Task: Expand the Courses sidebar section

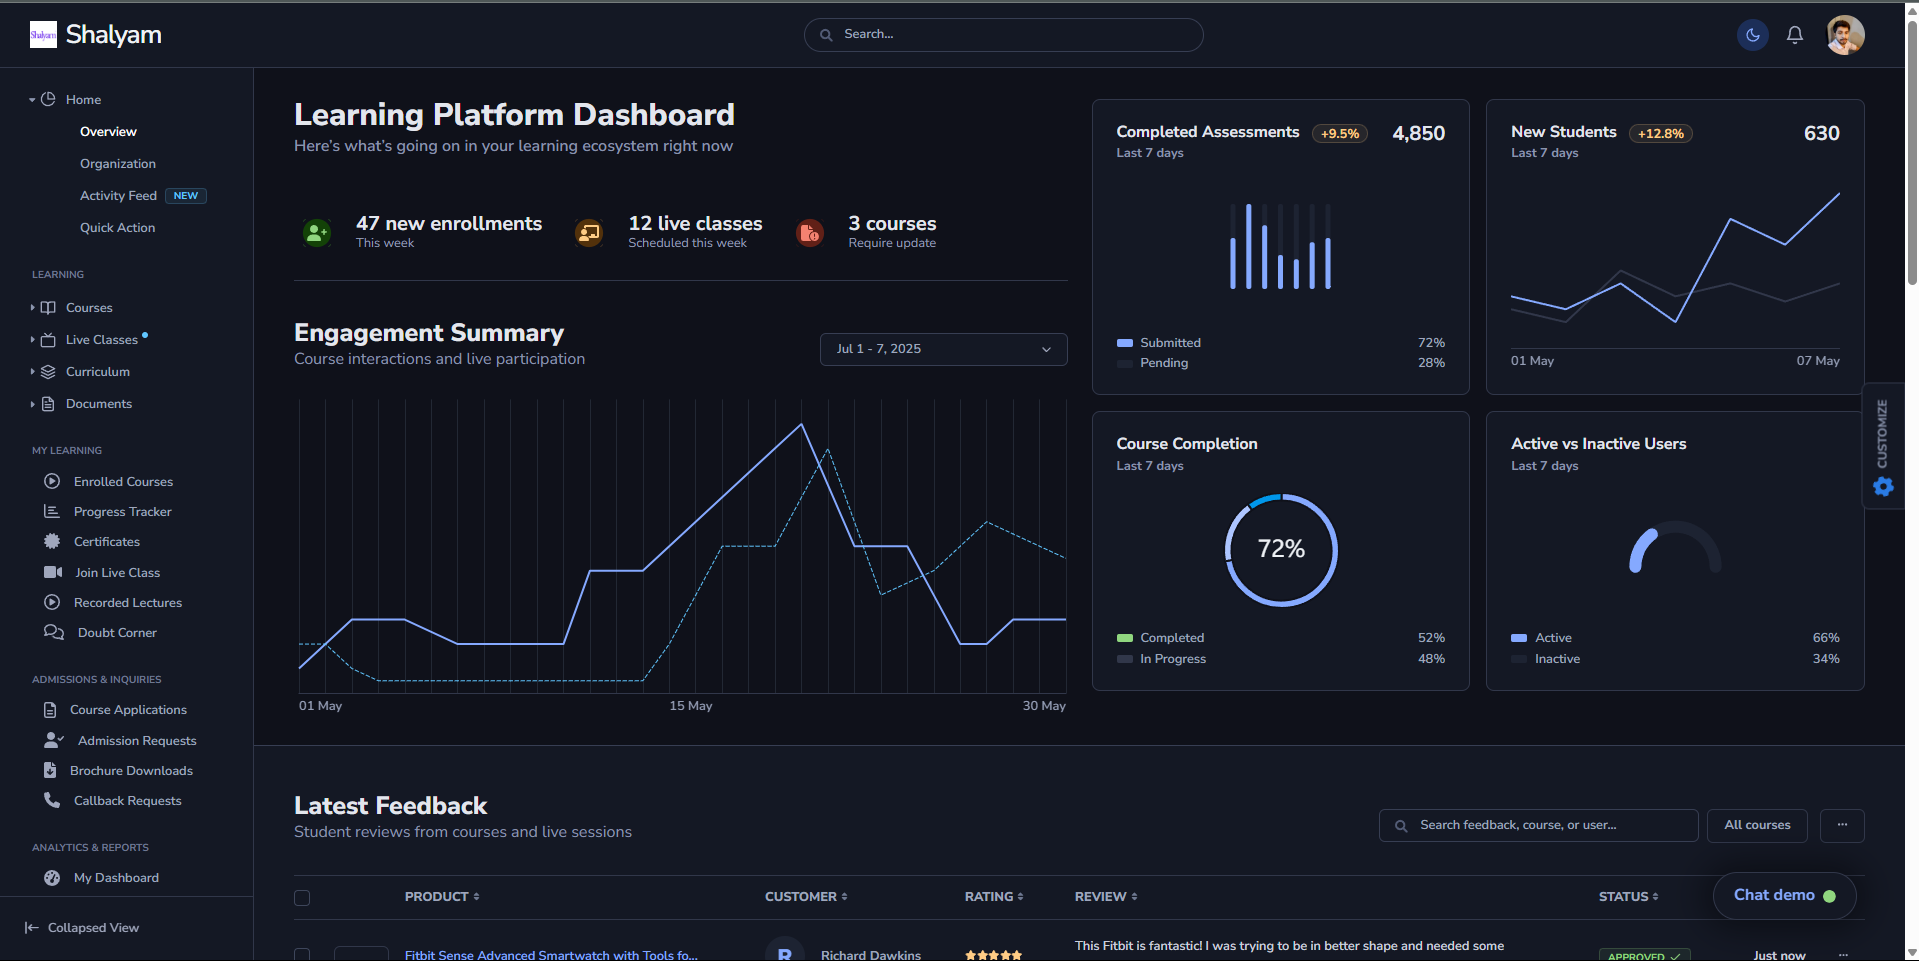Action: point(89,308)
